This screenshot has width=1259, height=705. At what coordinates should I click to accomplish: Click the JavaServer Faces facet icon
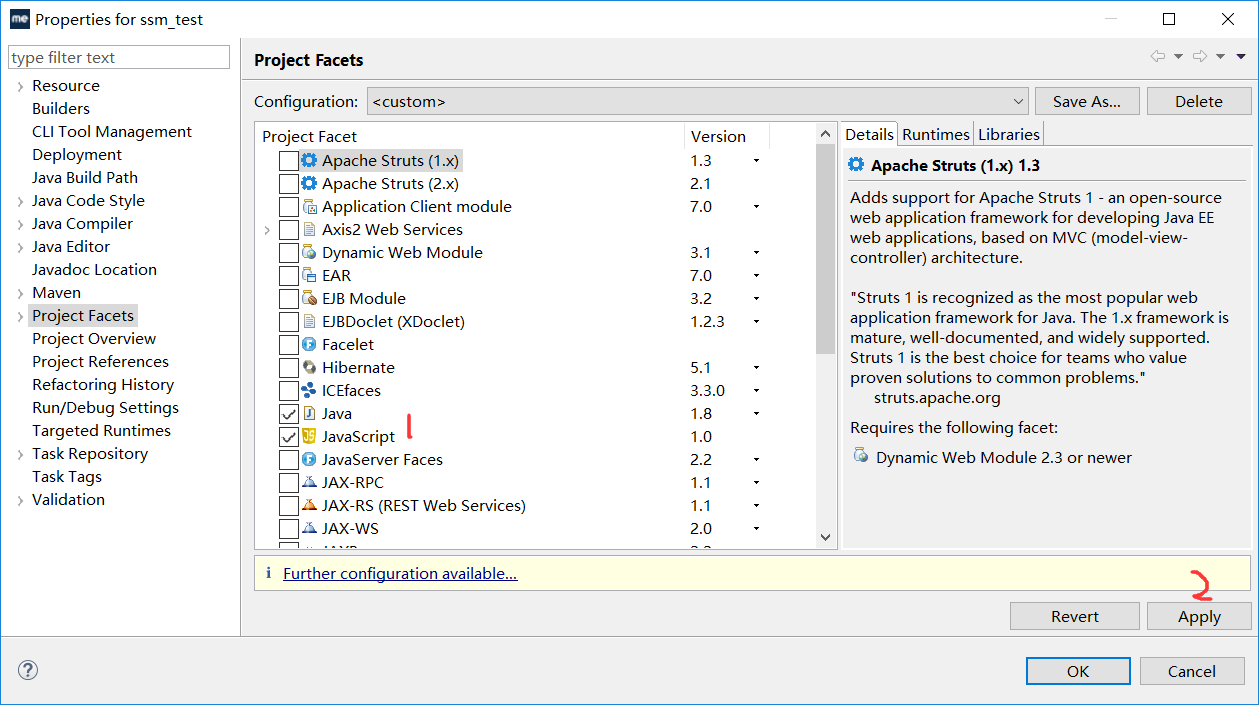click(309, 459)
